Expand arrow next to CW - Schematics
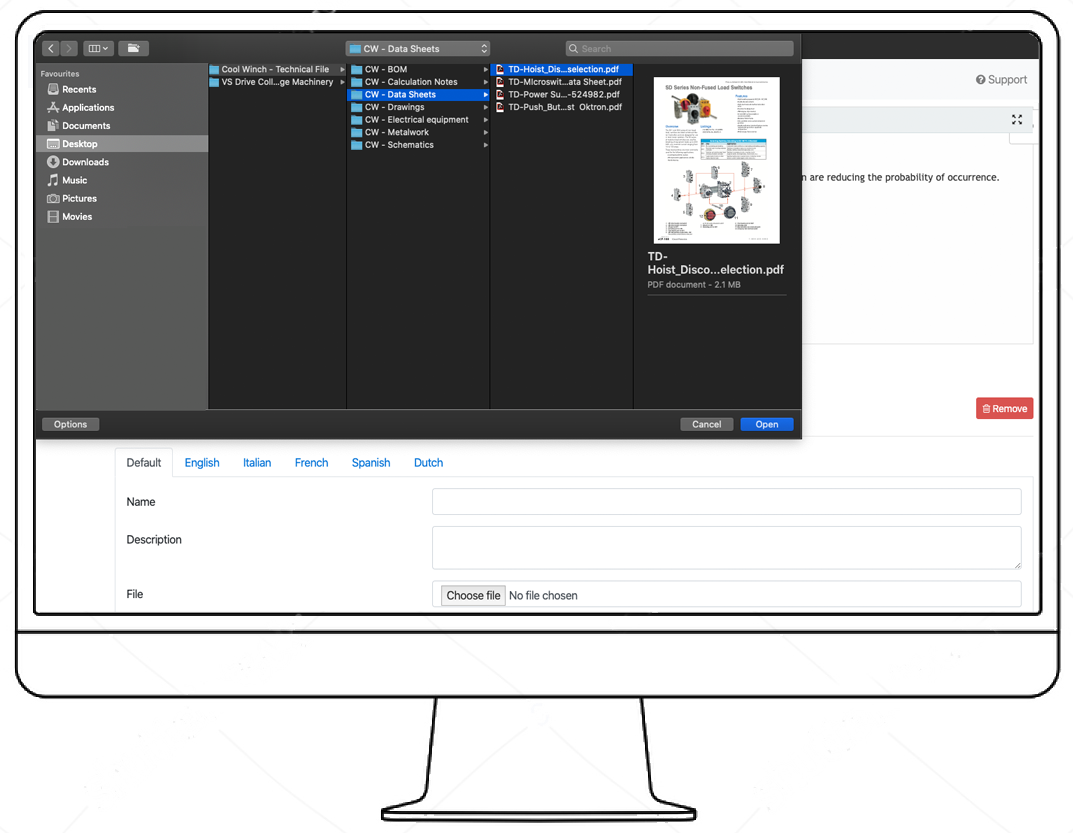 pos(485,144)
